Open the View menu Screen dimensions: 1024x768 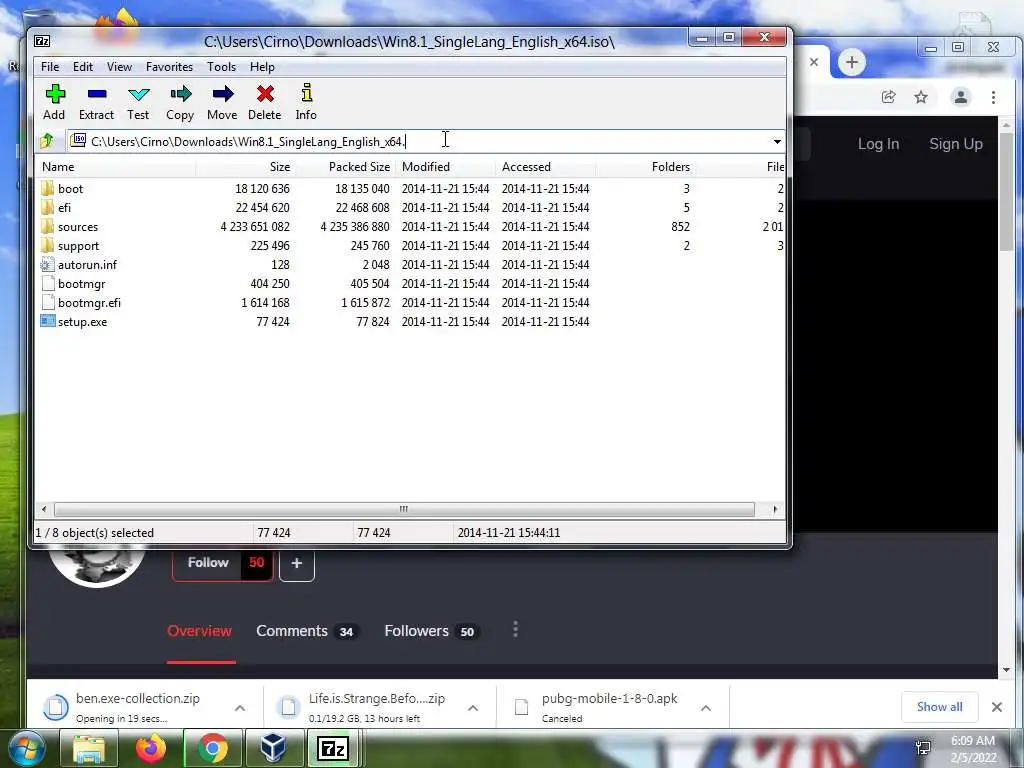120,67
